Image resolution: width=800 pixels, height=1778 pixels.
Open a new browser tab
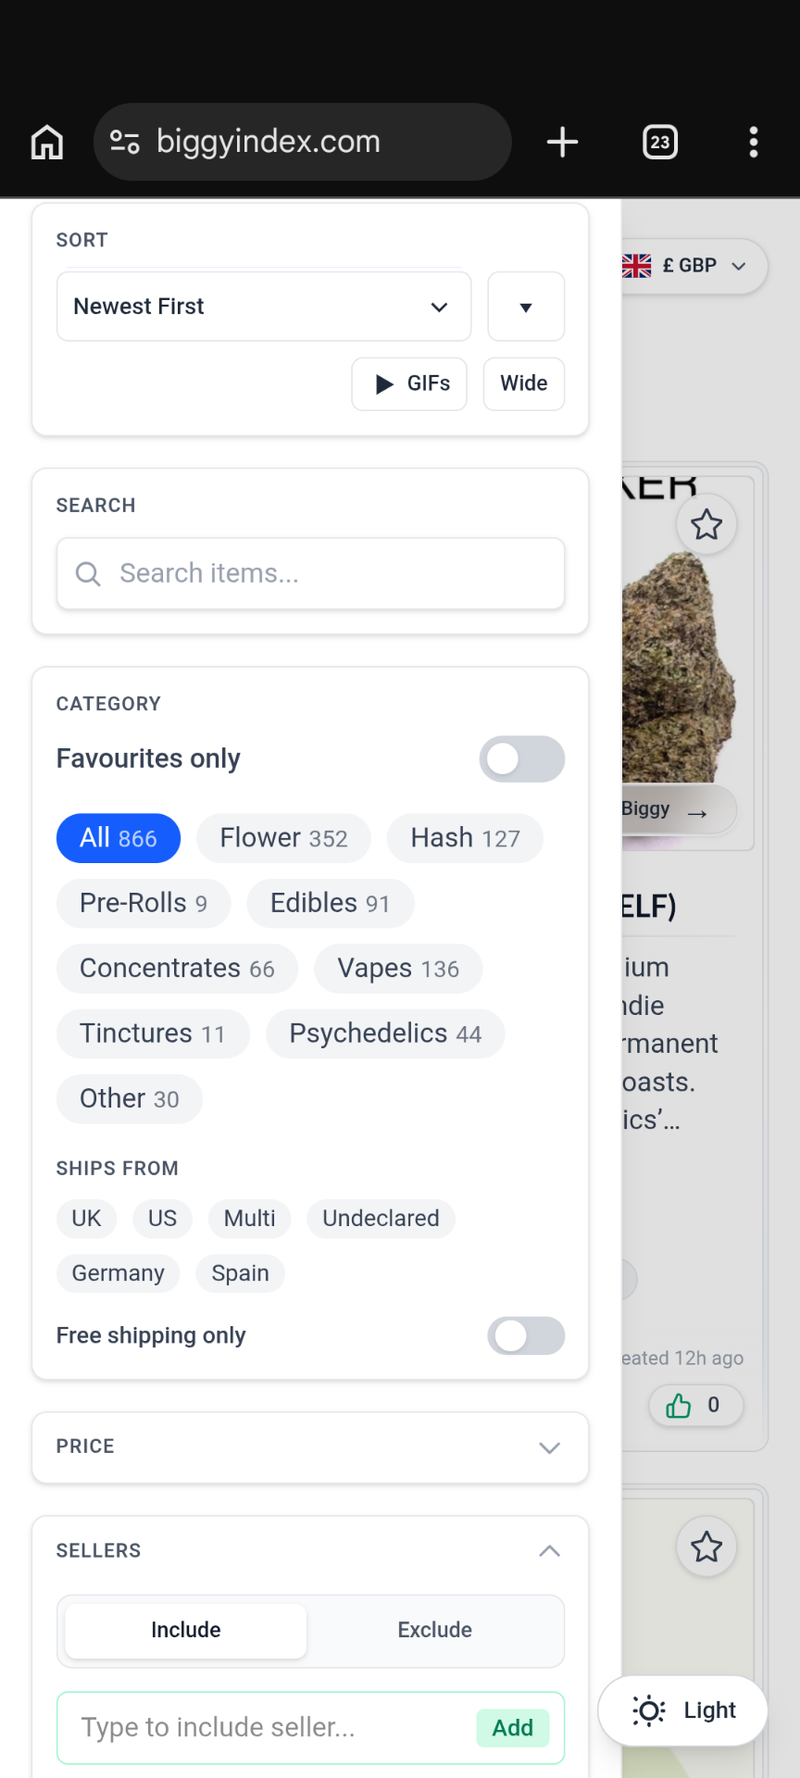(x=562, y=142)
